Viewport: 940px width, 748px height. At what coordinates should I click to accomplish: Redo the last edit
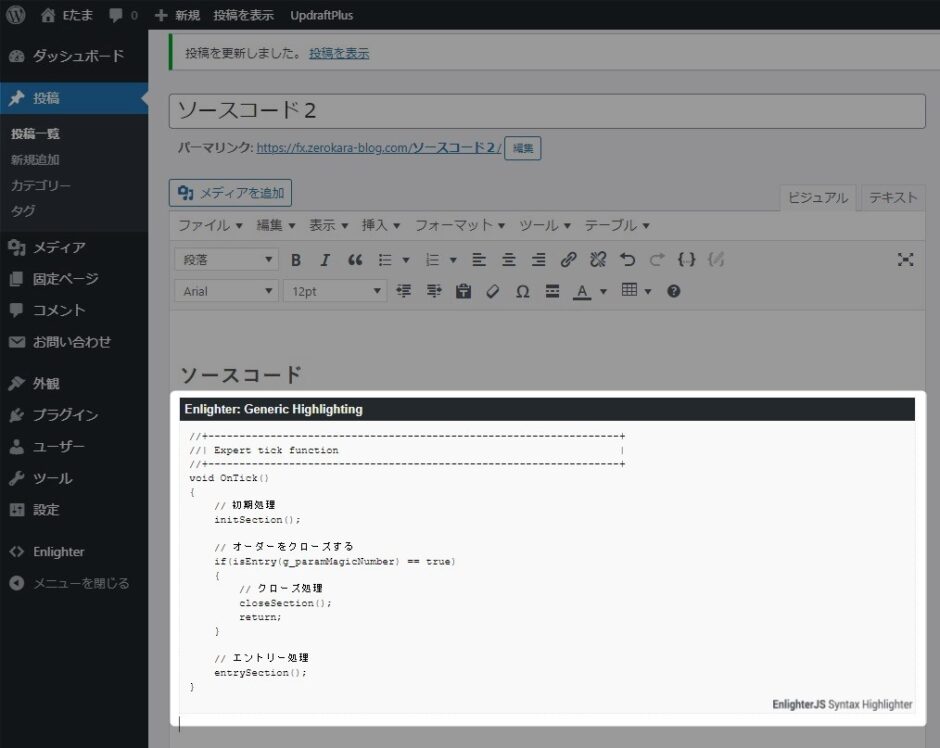[x=657, y=260]
